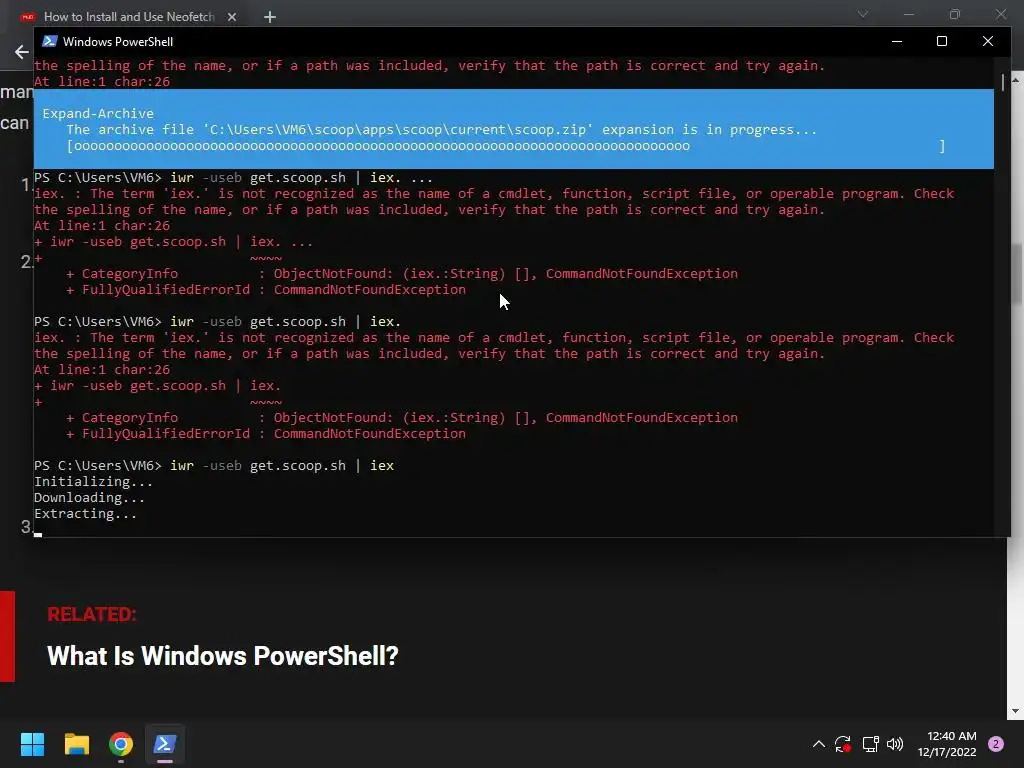
Task: Open the sync update tray icon
Action: [x=842, y=744]
